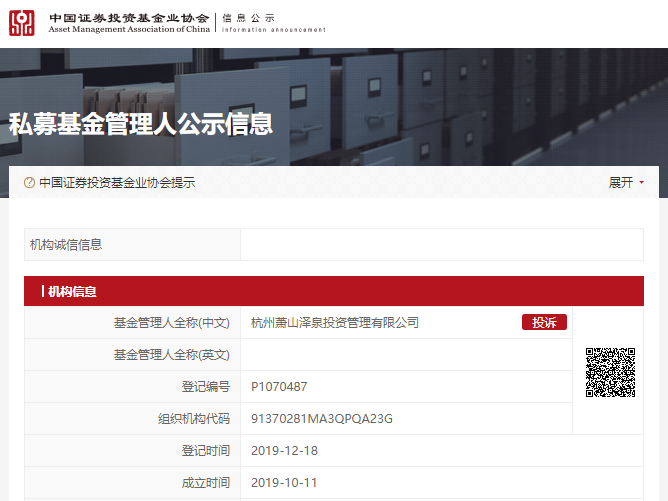This screenshot has width=668, height=501.
Task: Click the 成立时间 label
Action: pos(206,483)
